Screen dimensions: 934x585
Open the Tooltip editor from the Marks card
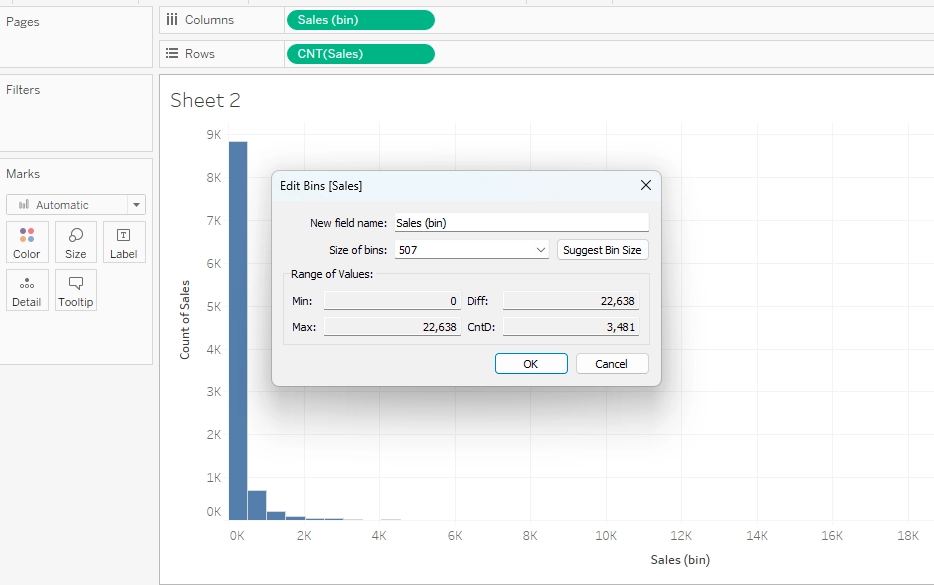[x=75, y=289]
